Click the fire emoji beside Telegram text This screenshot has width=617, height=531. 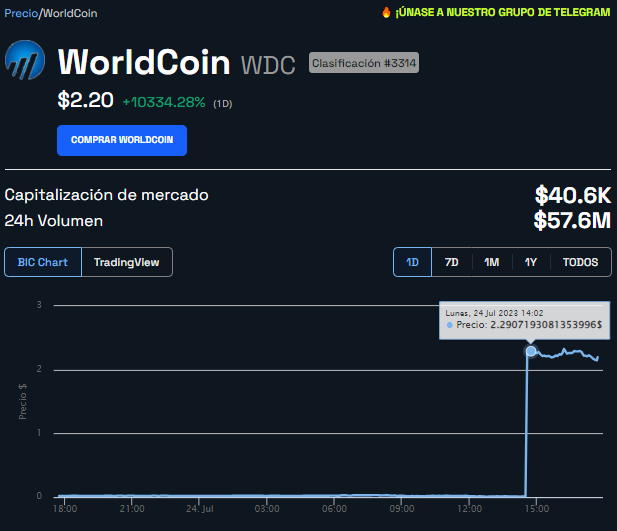pos(386,13)
